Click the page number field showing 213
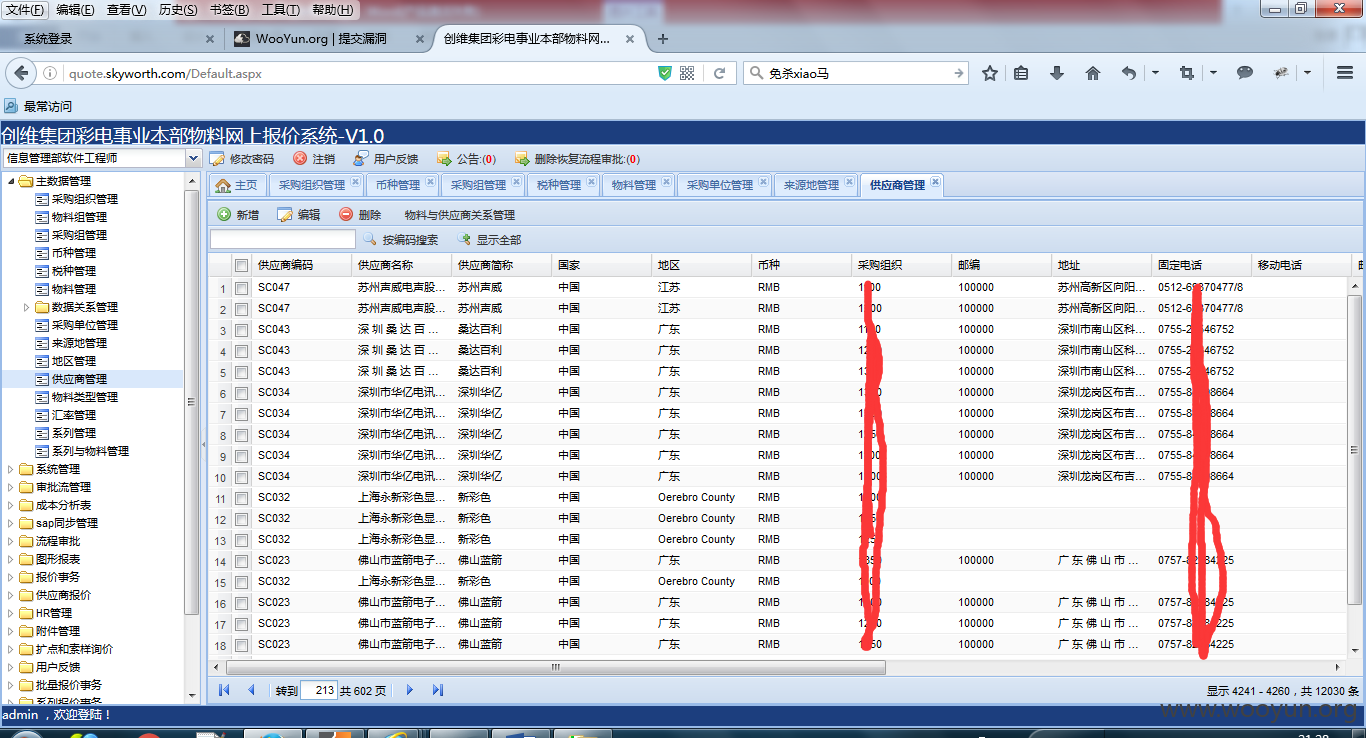Viewport: 1366px width, 738px height. click(x=319, y=690)
